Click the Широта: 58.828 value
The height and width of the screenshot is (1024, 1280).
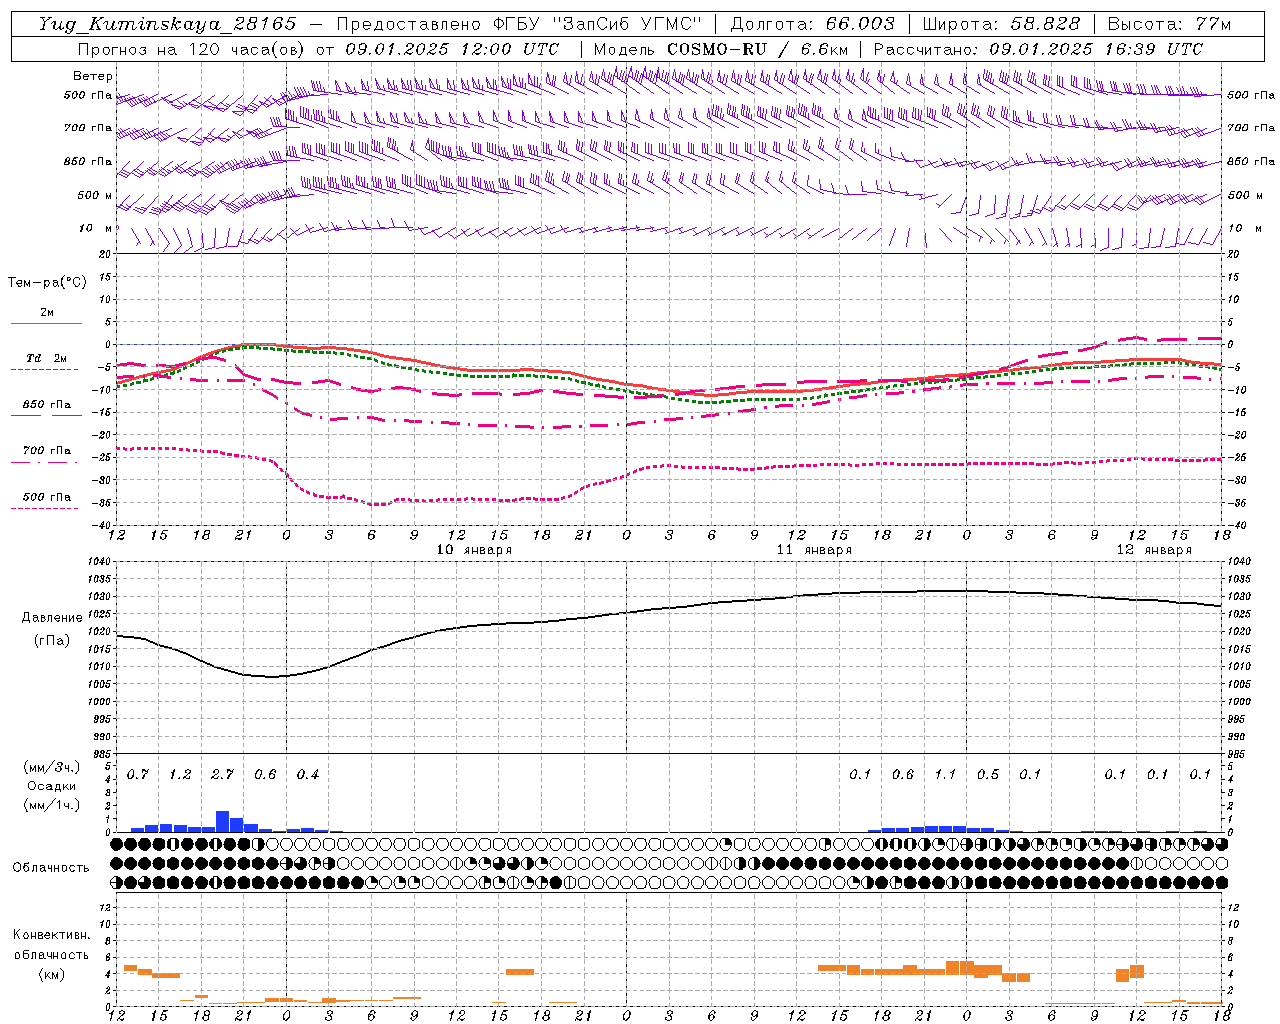(x=1001, y=24)
